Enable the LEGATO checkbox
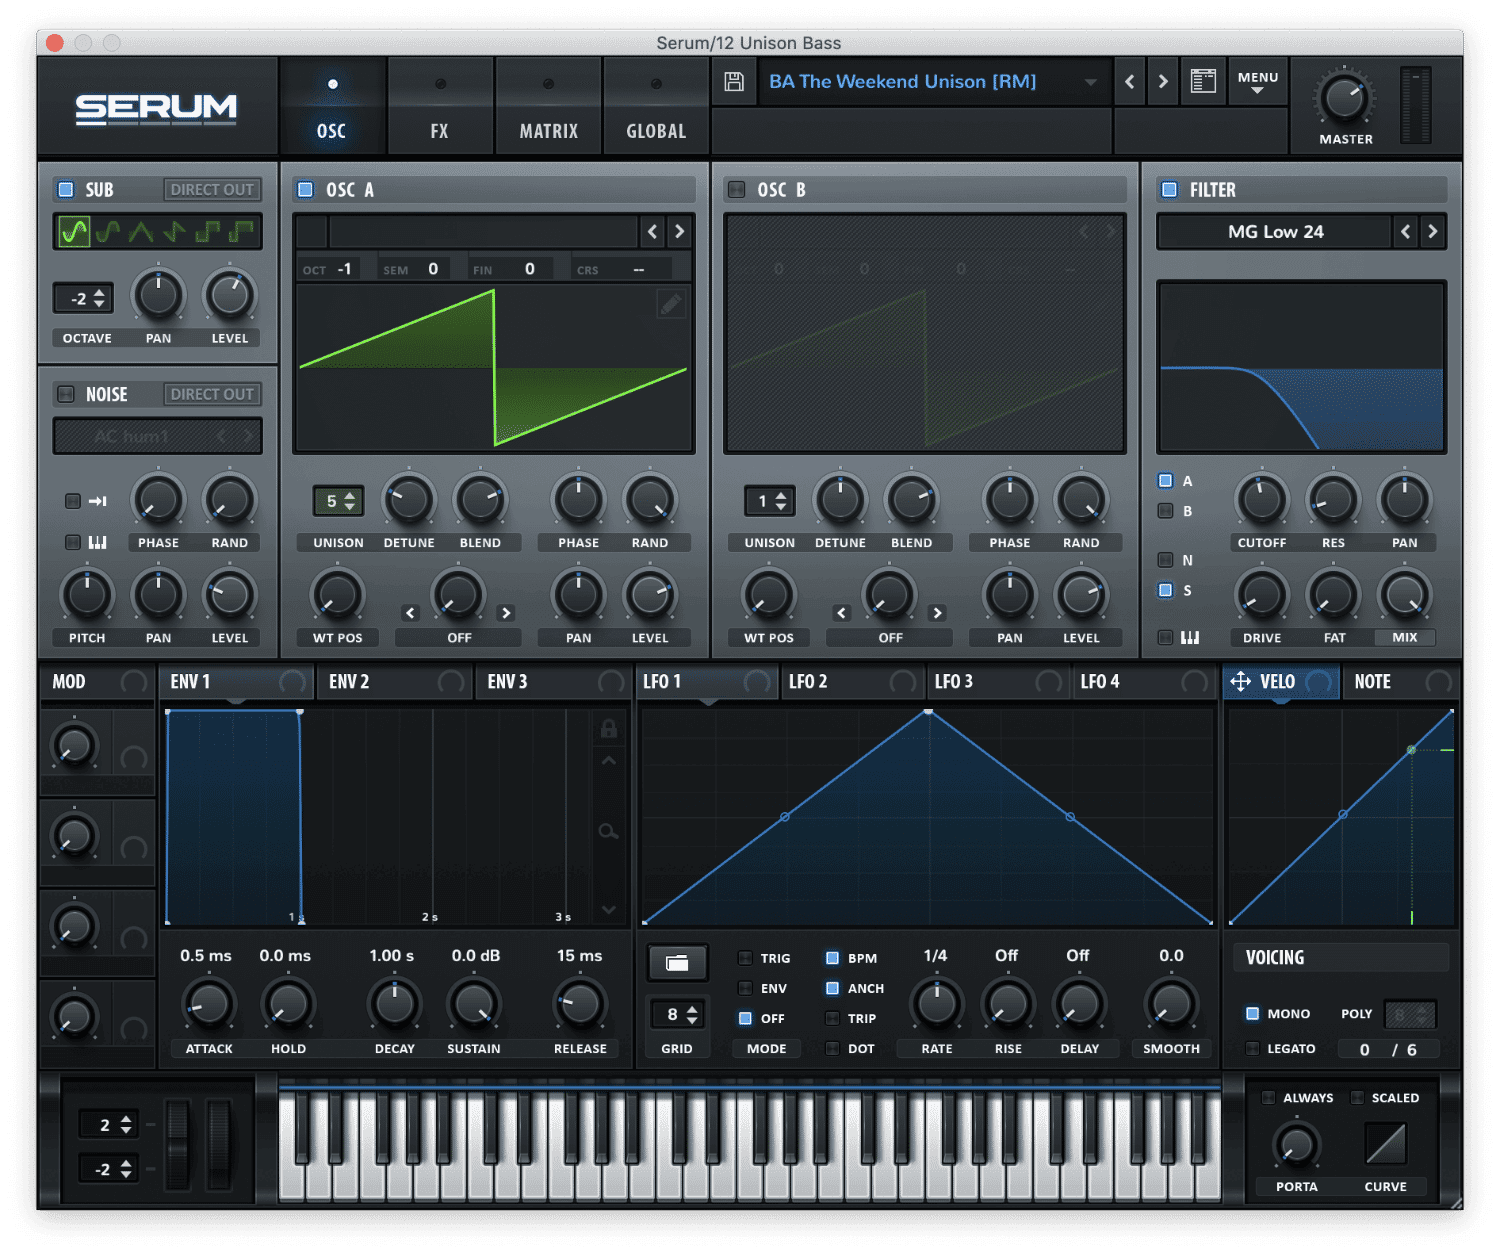Viewport: 1500px width, 1253px height. tap(1252, 1048)
